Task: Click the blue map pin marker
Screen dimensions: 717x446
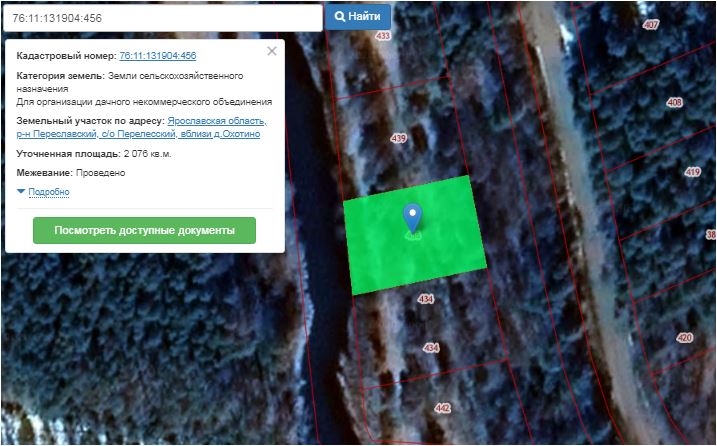Action: (412, 218)
